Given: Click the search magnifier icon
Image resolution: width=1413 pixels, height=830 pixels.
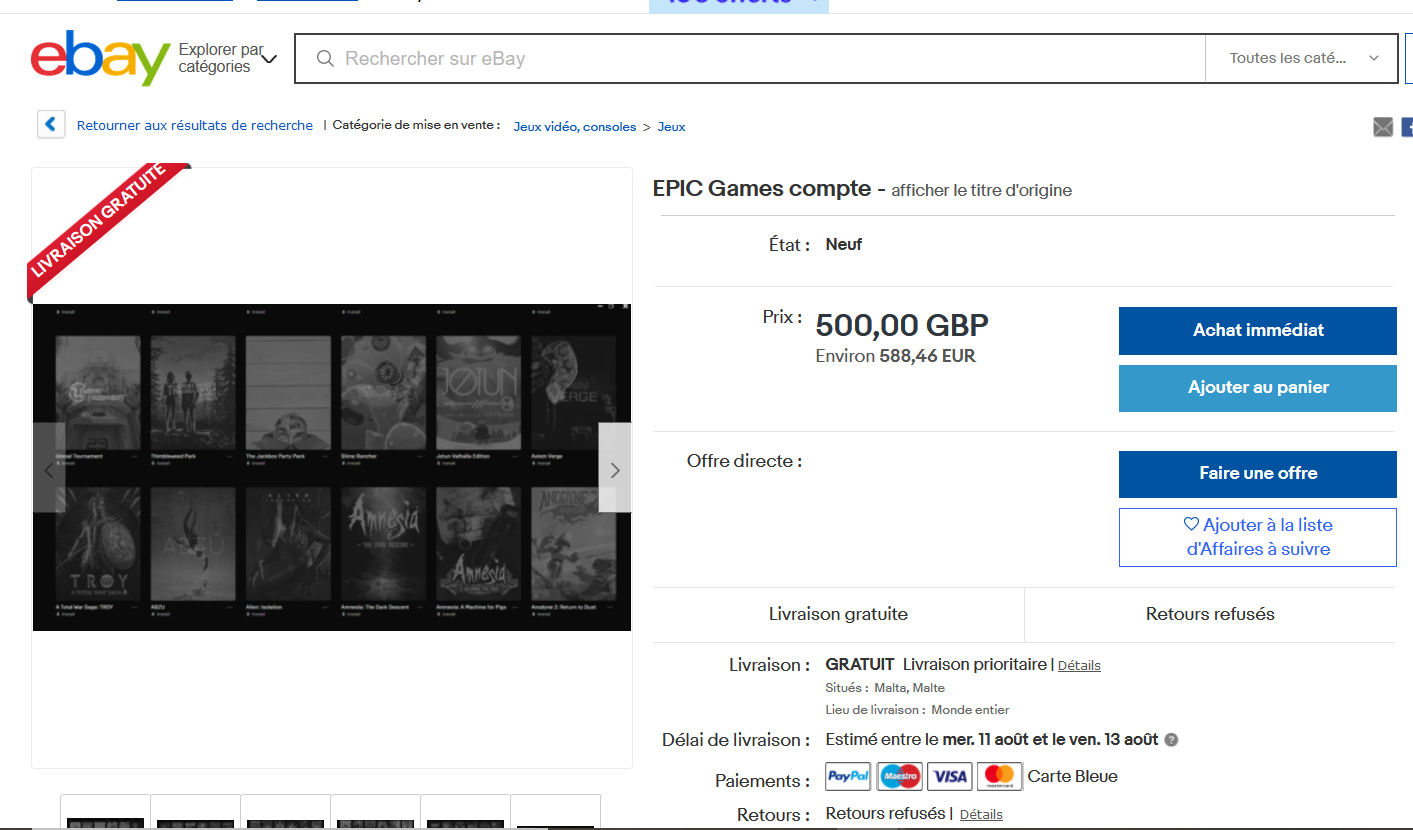Looking at the screenshot, I should (325, 59).
